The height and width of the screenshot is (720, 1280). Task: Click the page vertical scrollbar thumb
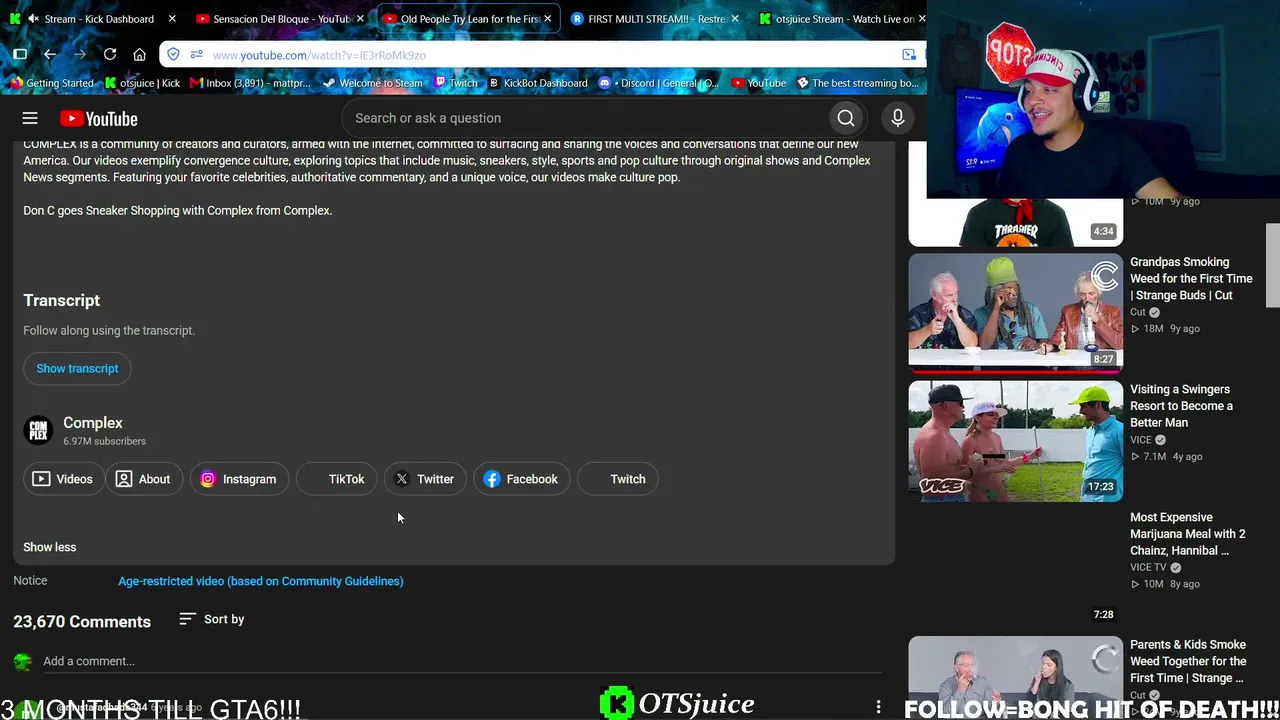click(1272, 265)
